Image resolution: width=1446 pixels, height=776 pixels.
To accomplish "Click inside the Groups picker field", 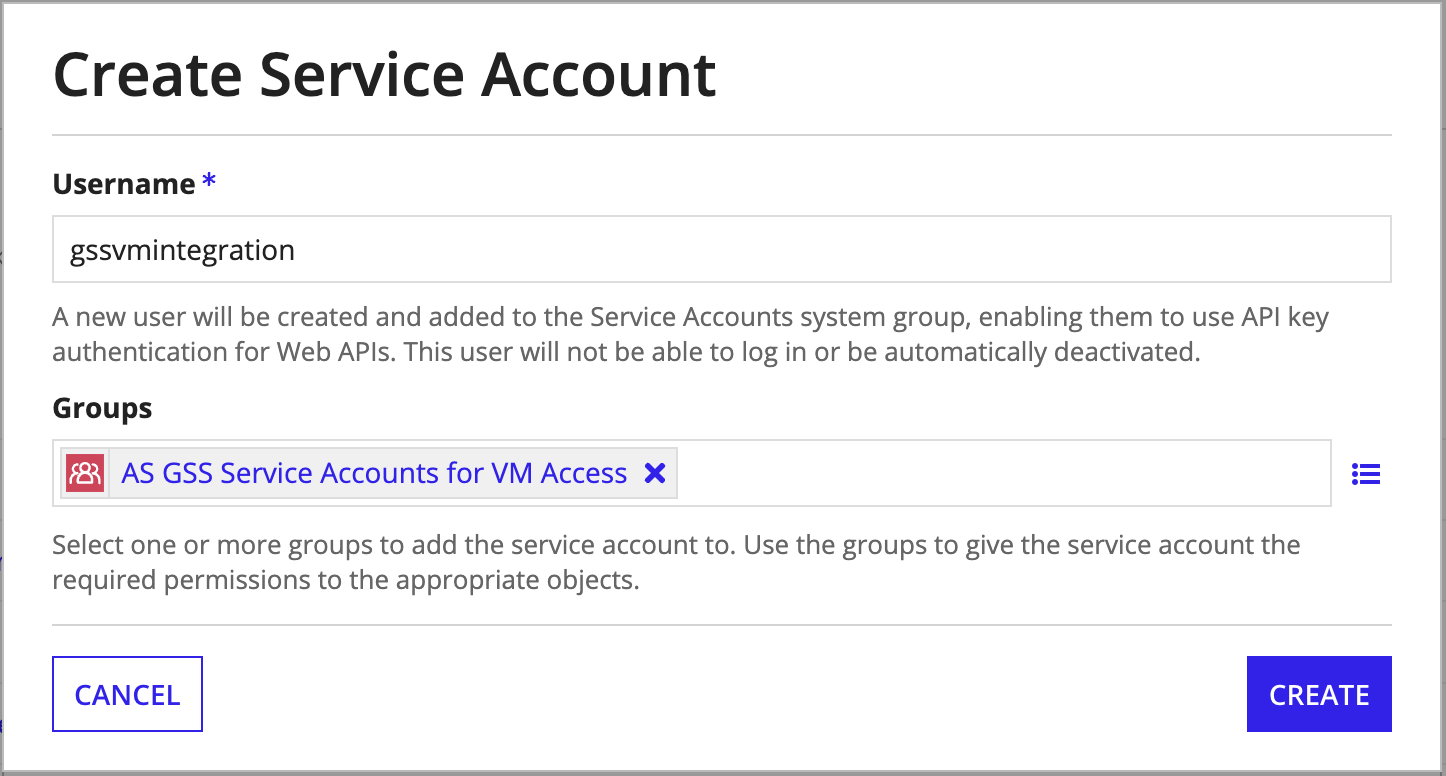I will 691,473.
